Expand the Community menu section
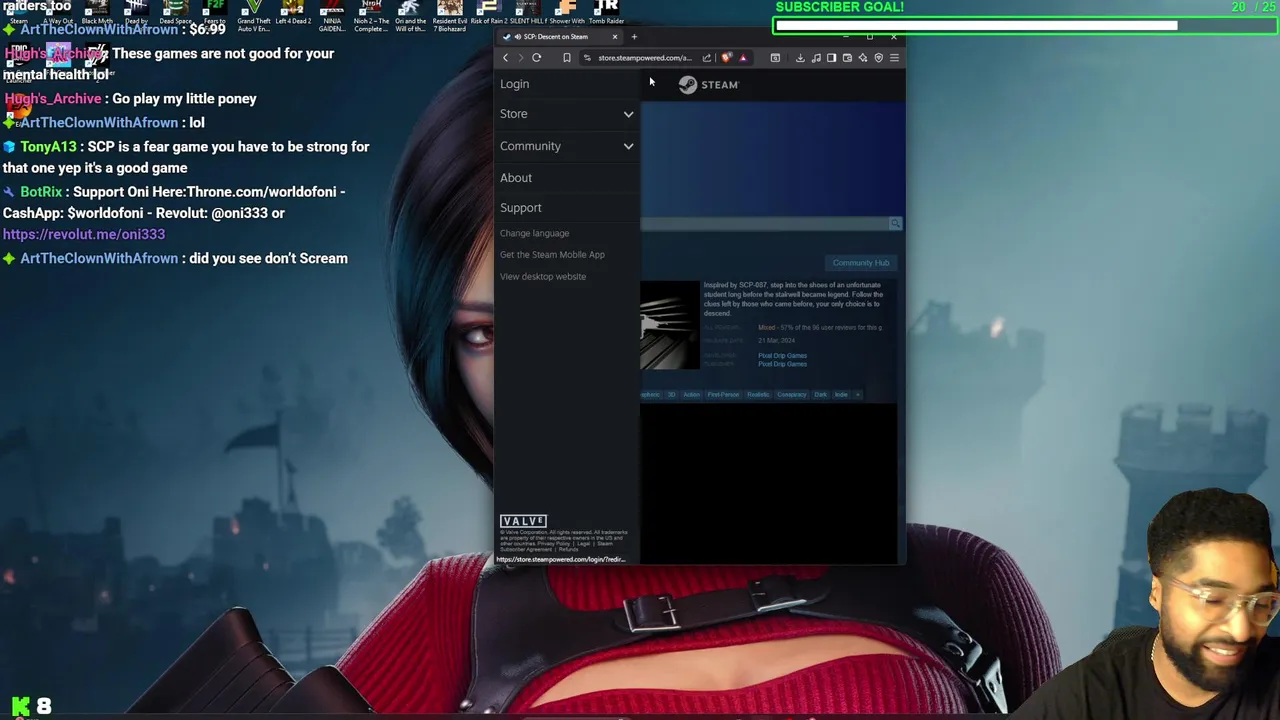This screenshot has height=720, width=1280. pyautogui.click(x=567, y=146)
